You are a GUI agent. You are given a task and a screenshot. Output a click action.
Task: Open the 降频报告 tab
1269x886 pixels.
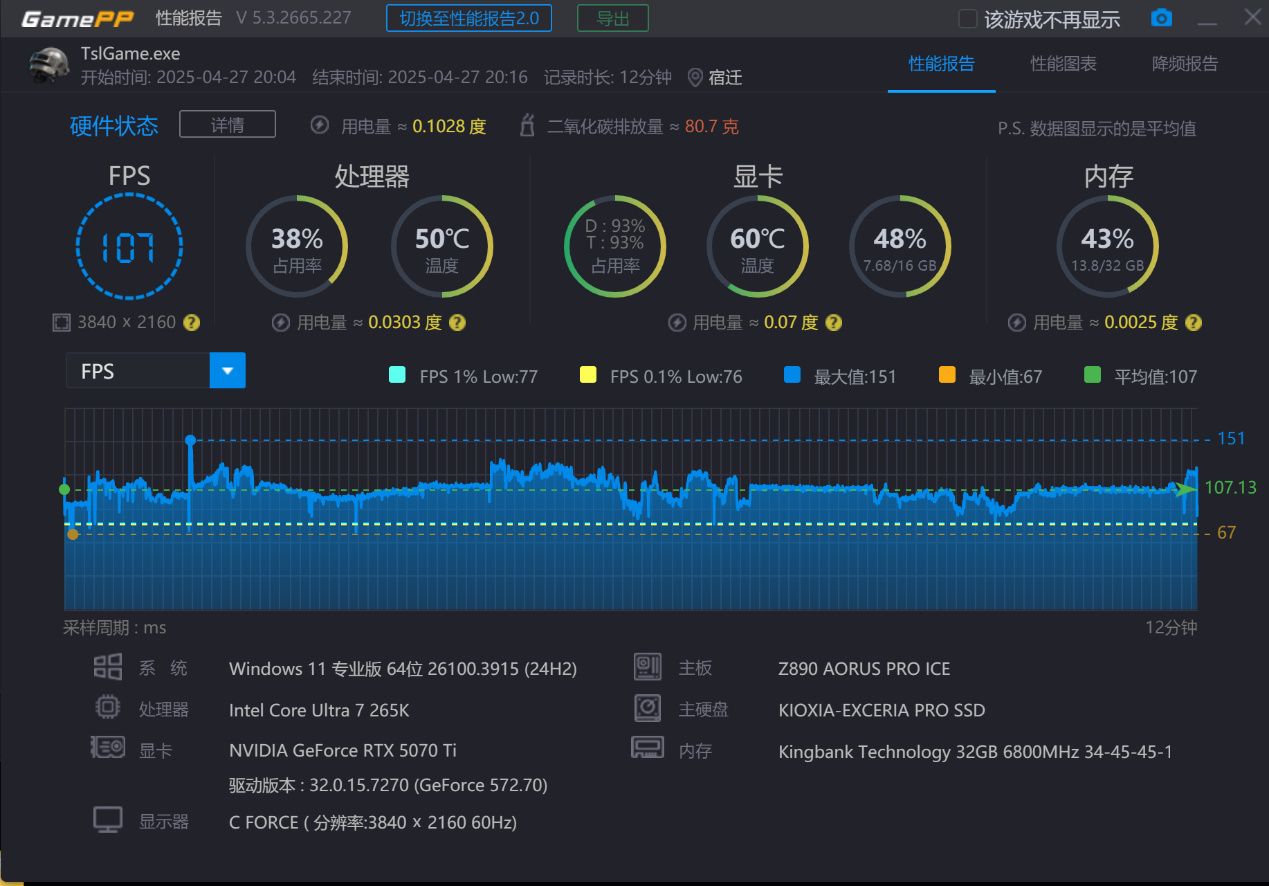(x=1186, y=64)
